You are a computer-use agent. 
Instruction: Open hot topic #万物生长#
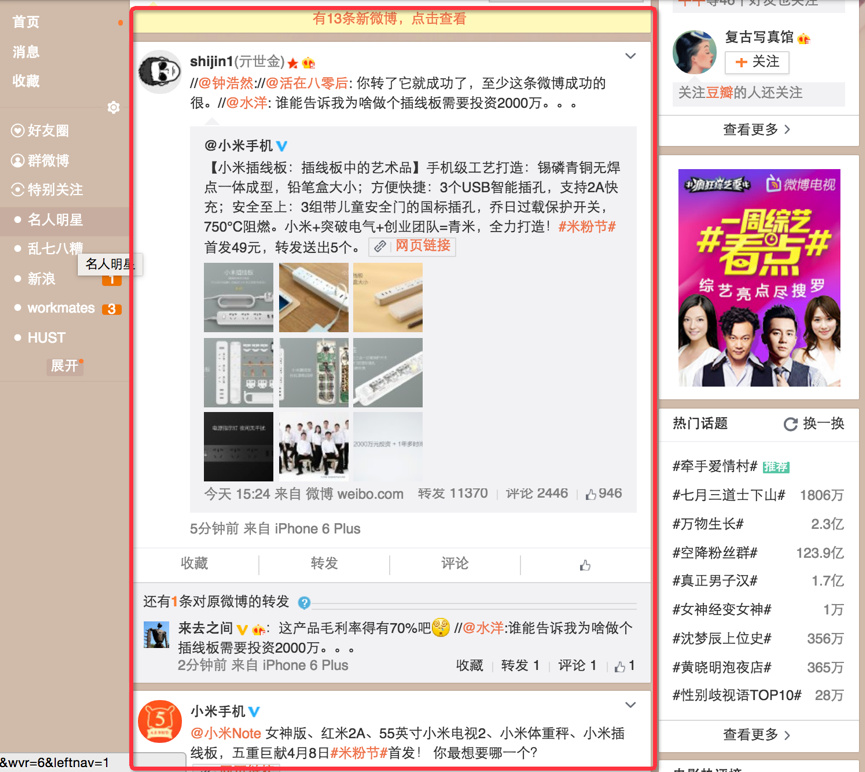coord(708,524)
